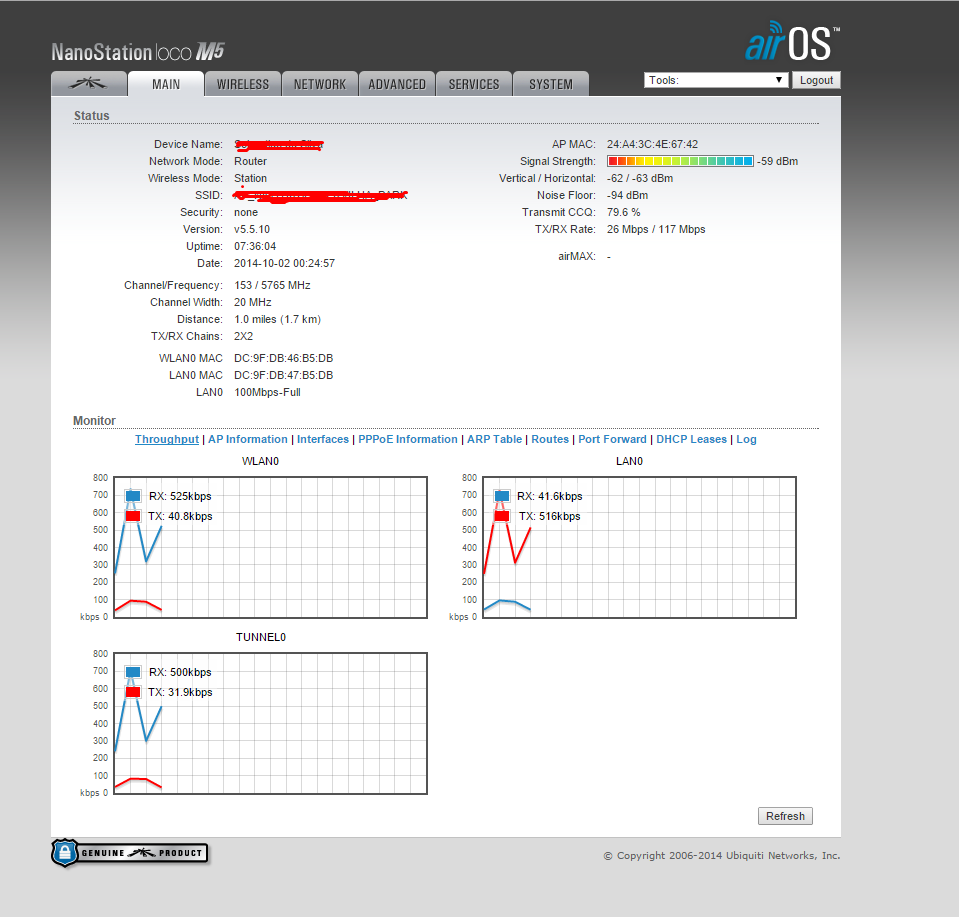This screenshot has height=917, width=959.
Task: Expand the Tools dropdown
Action: (716, 80)
